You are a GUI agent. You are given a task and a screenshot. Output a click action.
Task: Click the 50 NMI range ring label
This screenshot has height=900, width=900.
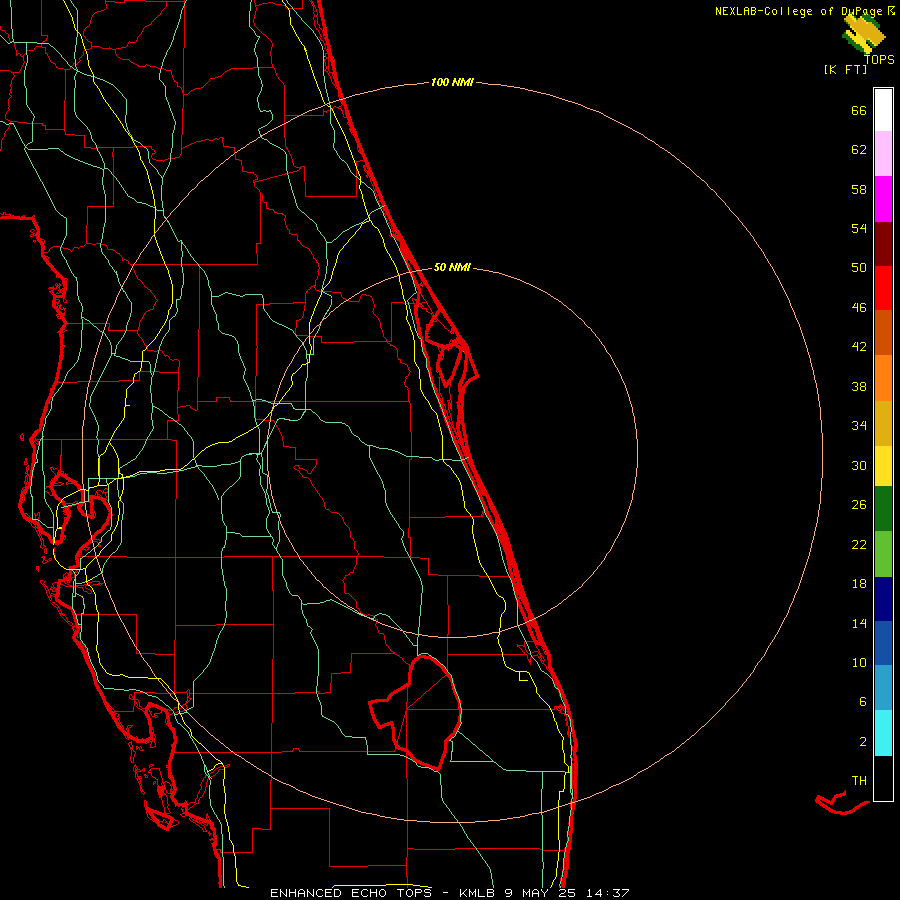452,267
